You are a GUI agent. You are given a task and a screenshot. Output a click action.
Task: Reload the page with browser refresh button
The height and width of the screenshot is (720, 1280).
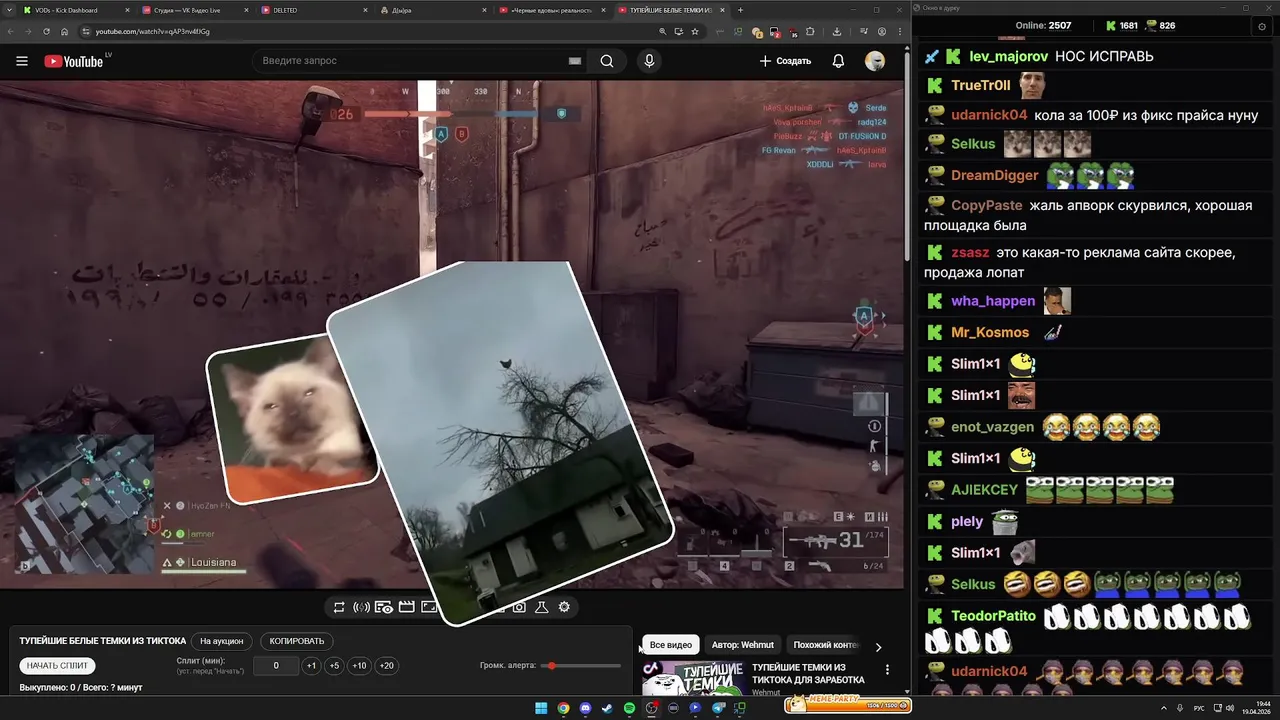46,31
